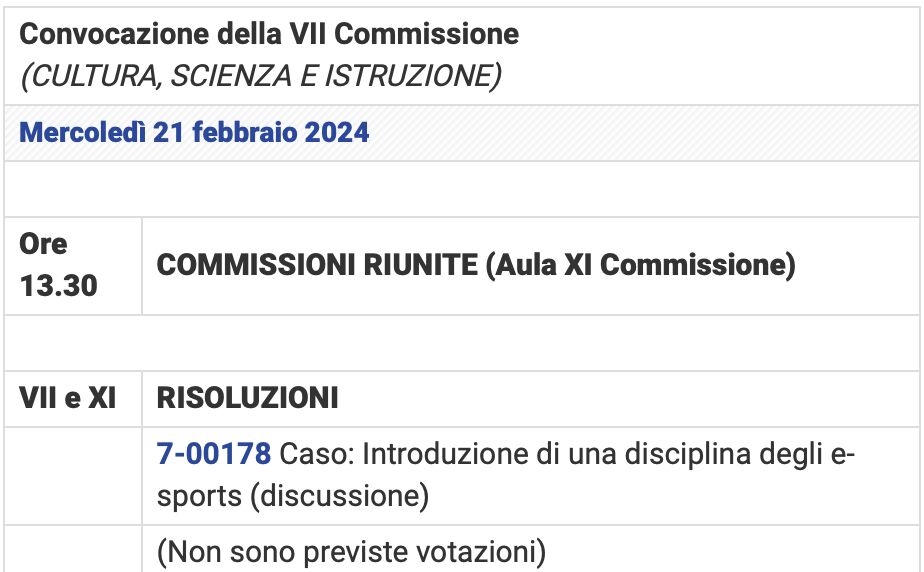
Task: Select the Ore 13.30 time cell
Action: tap(58, 265)
